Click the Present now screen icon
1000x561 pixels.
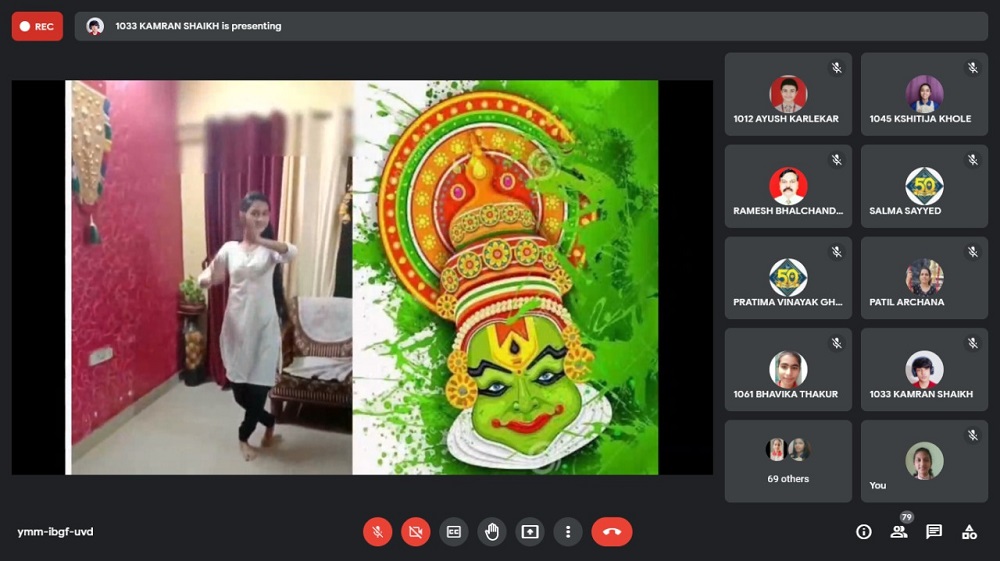(530, 532)
